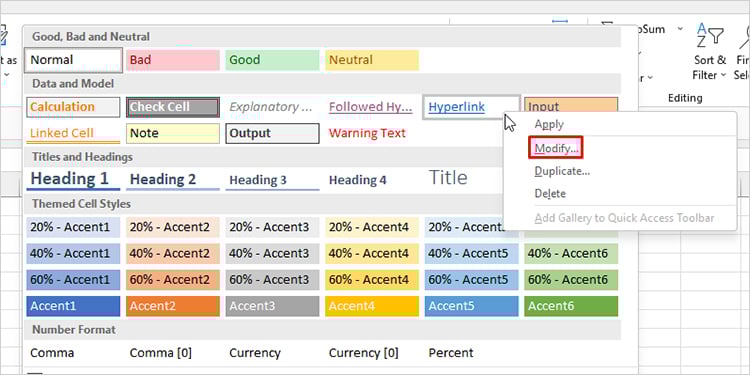Apply the Bad cell style

173,60
